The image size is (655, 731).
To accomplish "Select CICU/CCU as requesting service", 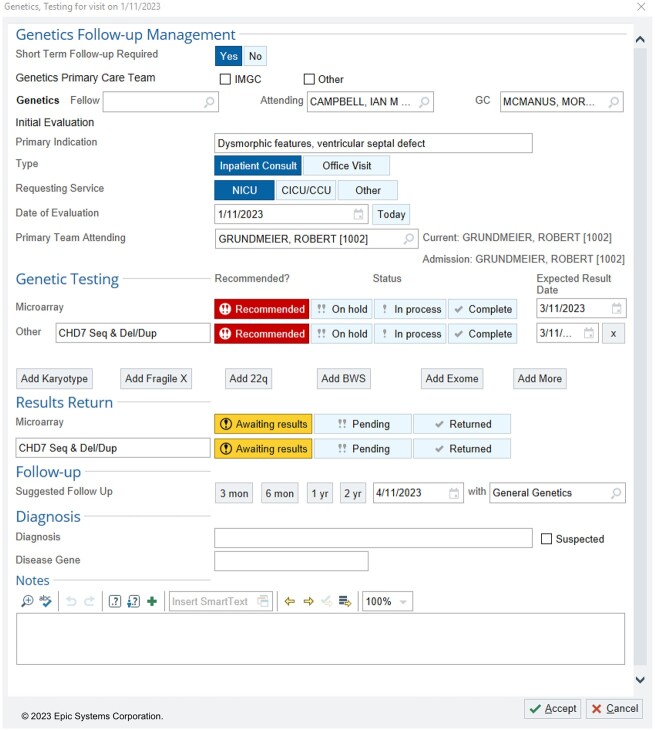I will point(306,190).
